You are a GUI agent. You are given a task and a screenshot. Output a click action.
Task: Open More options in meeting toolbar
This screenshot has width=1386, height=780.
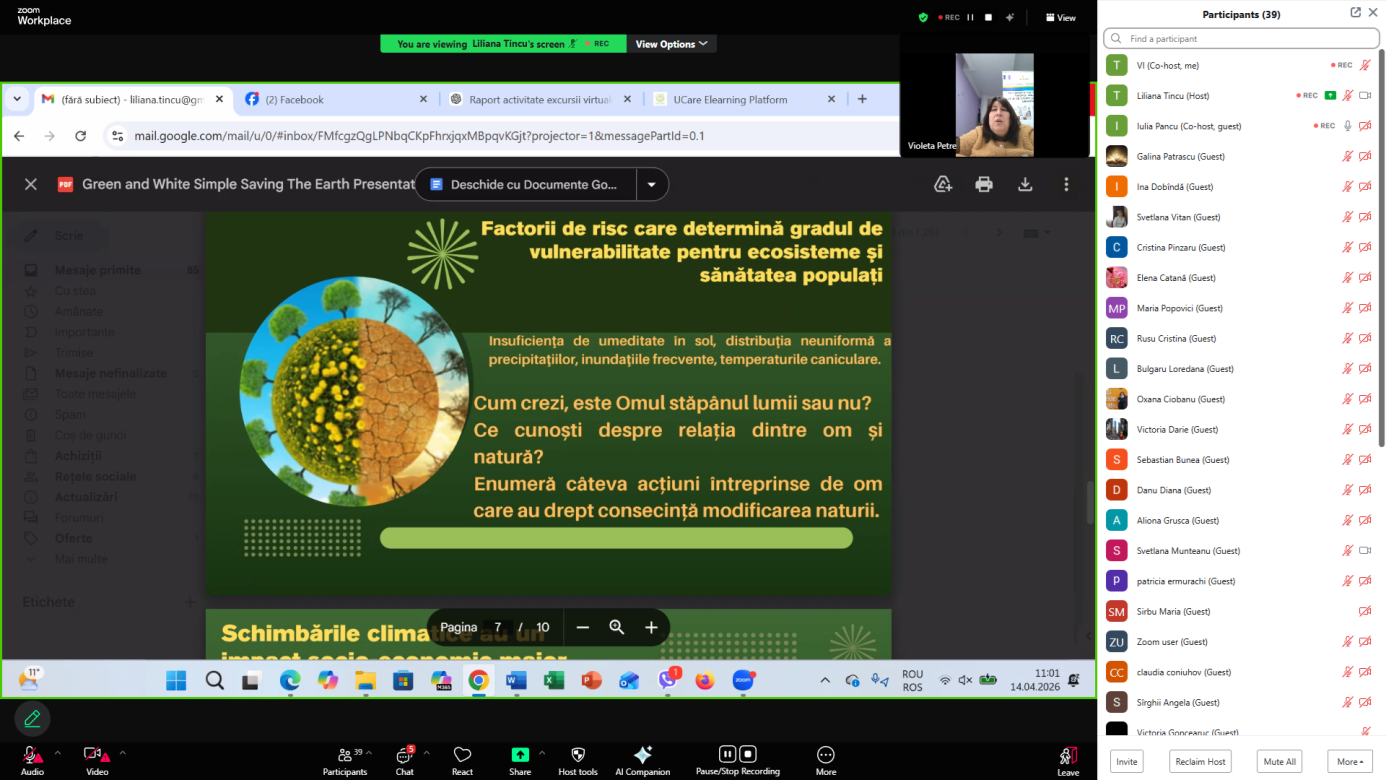coord(825,755)
